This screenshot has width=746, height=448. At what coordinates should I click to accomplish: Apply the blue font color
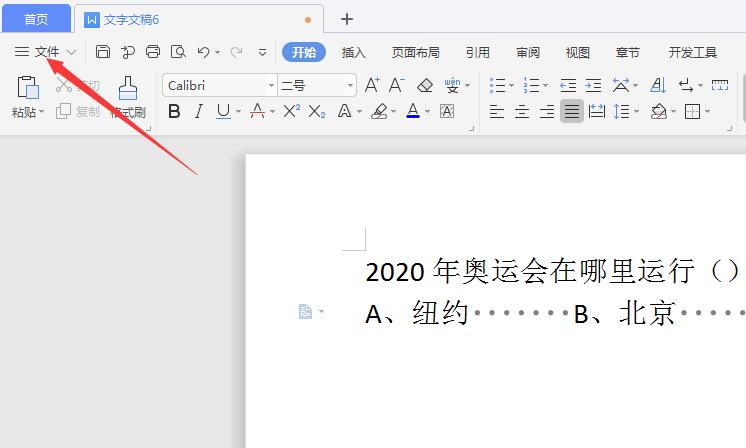(x=413, y=111)
